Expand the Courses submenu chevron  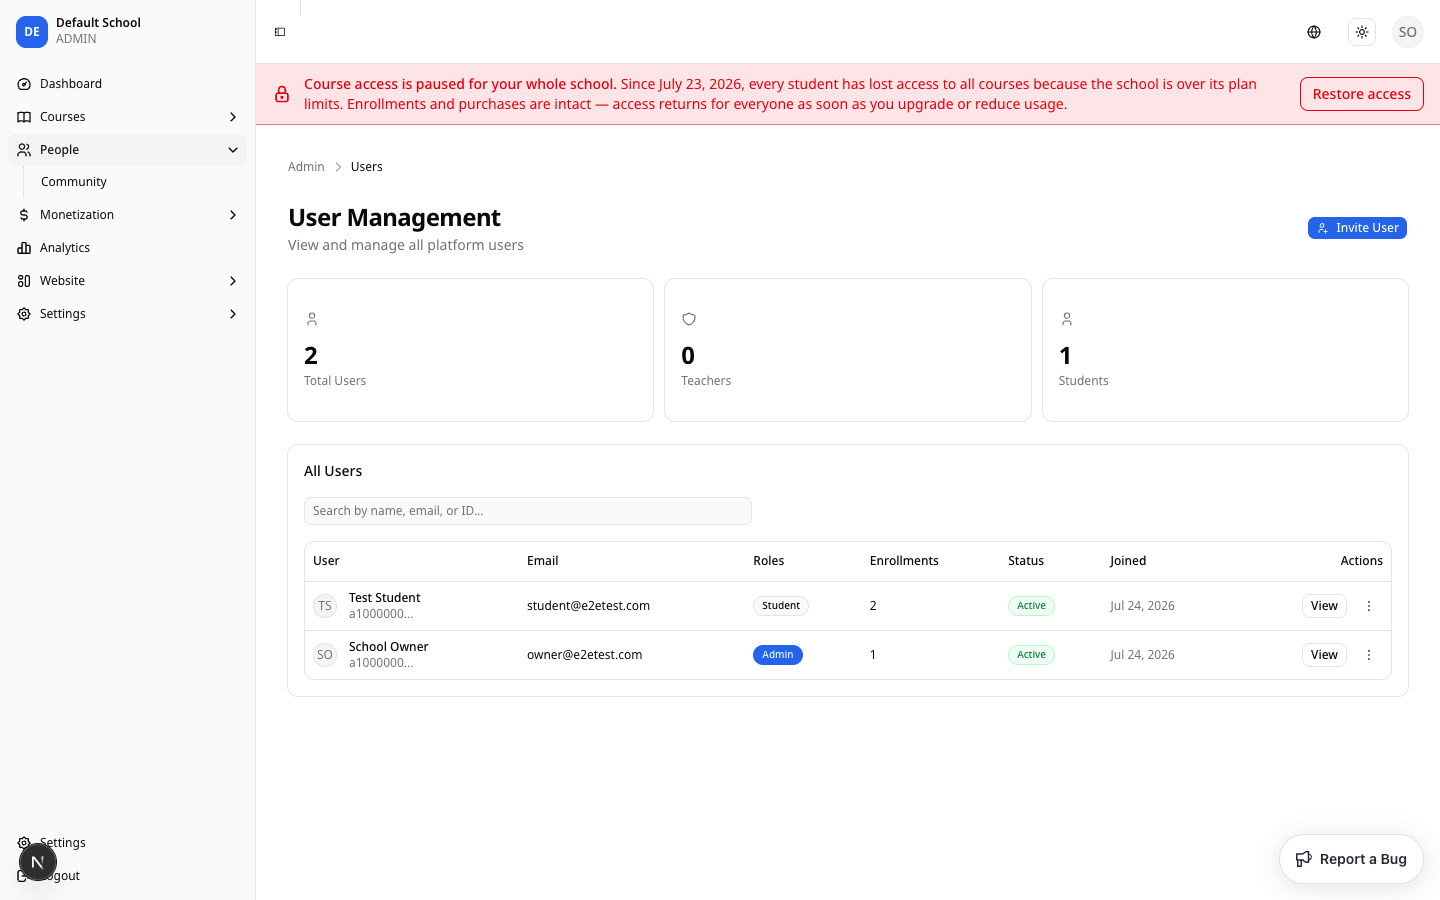233,117
